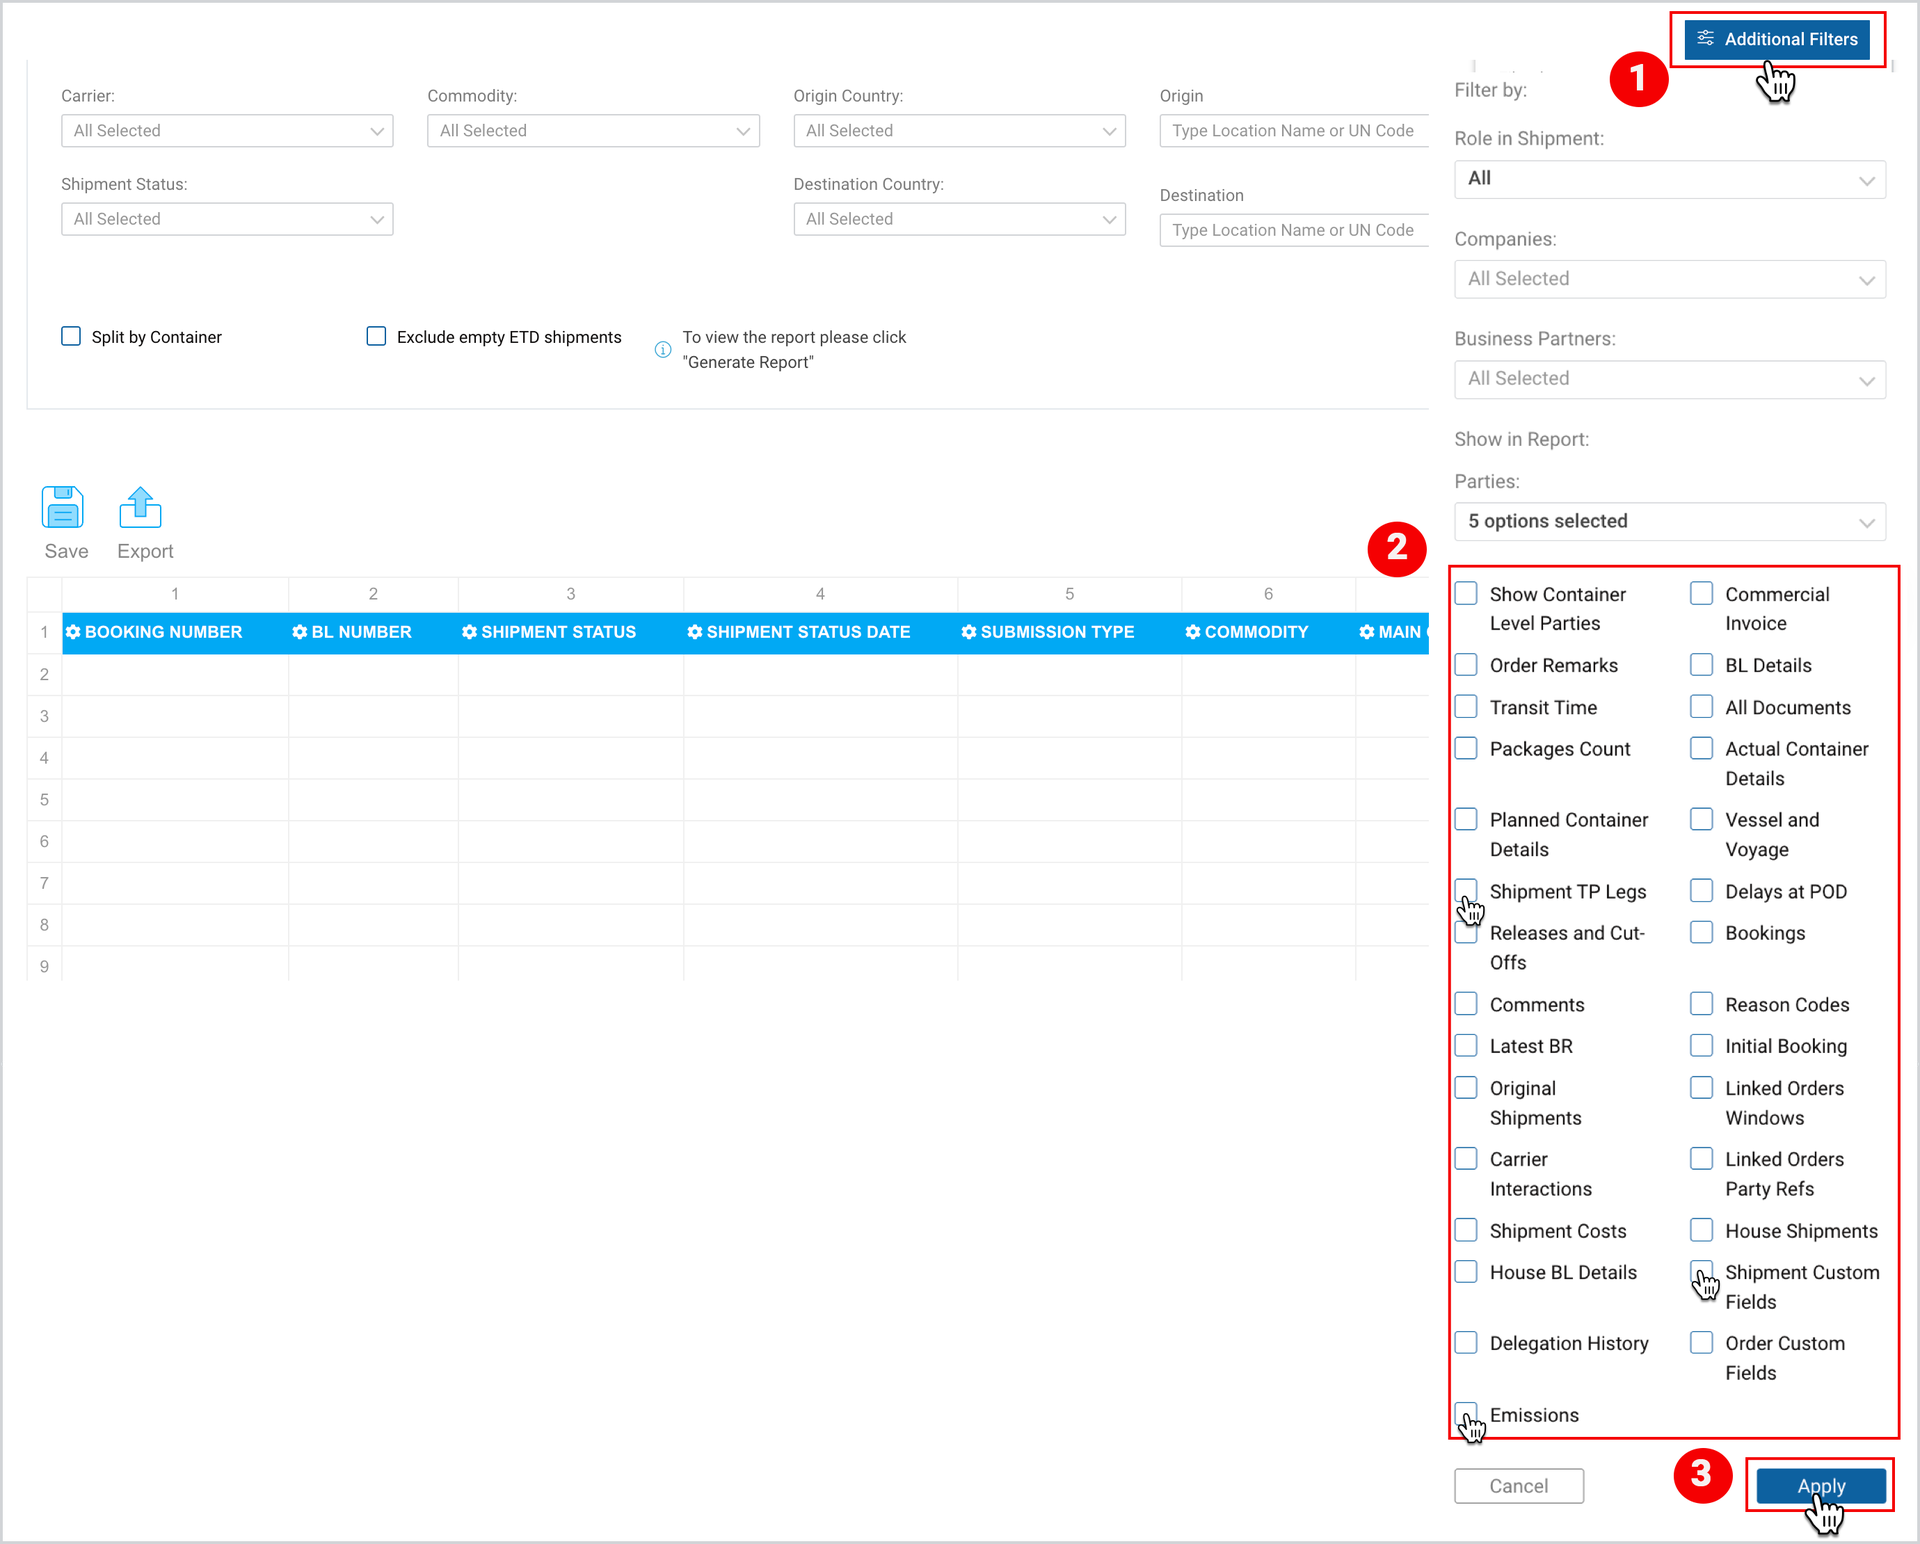Enable Shipment Costs checkbox
The width and height of the screenshot is (1920, 1544).
(1466, 1229)
